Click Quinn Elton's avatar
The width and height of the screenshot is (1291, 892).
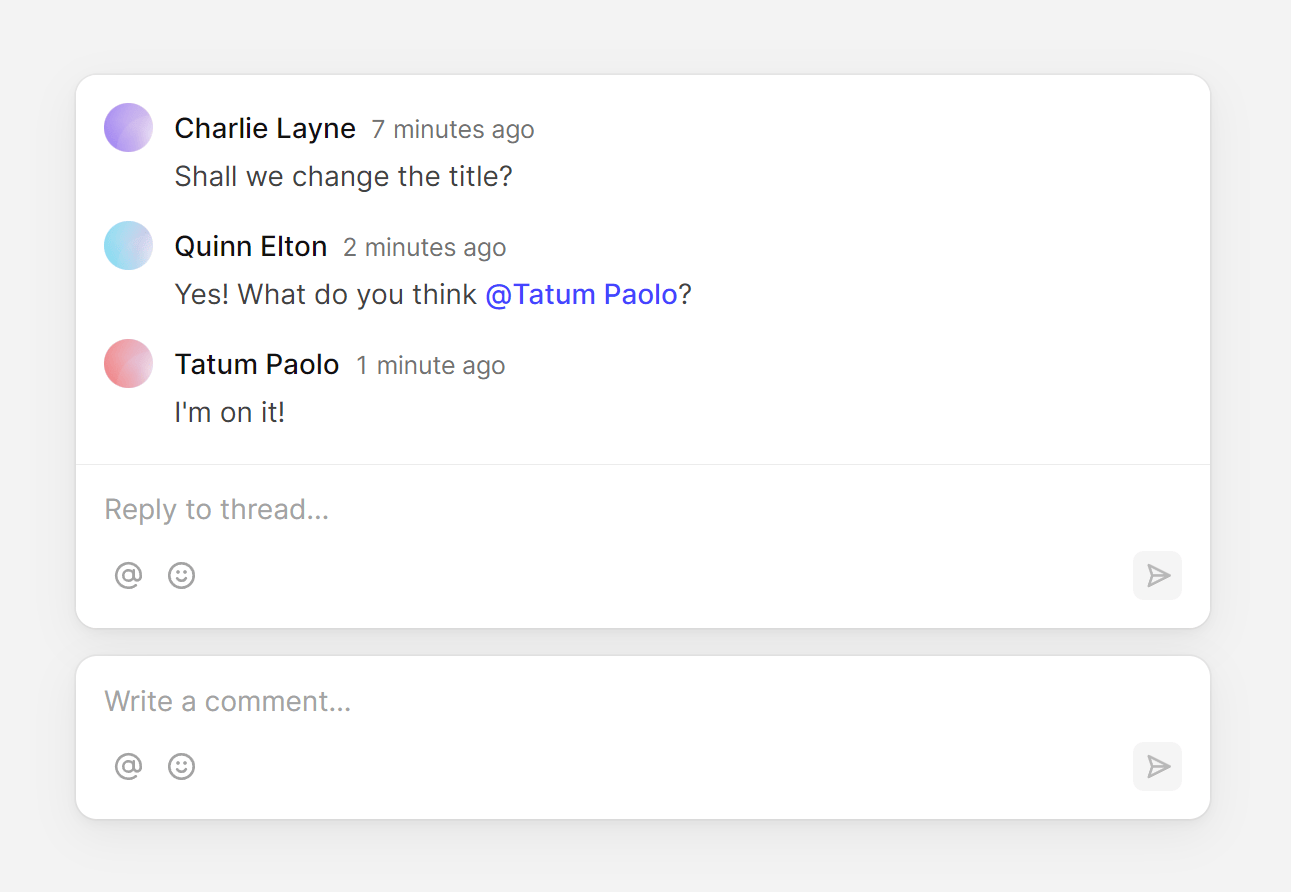click(128, 245)
